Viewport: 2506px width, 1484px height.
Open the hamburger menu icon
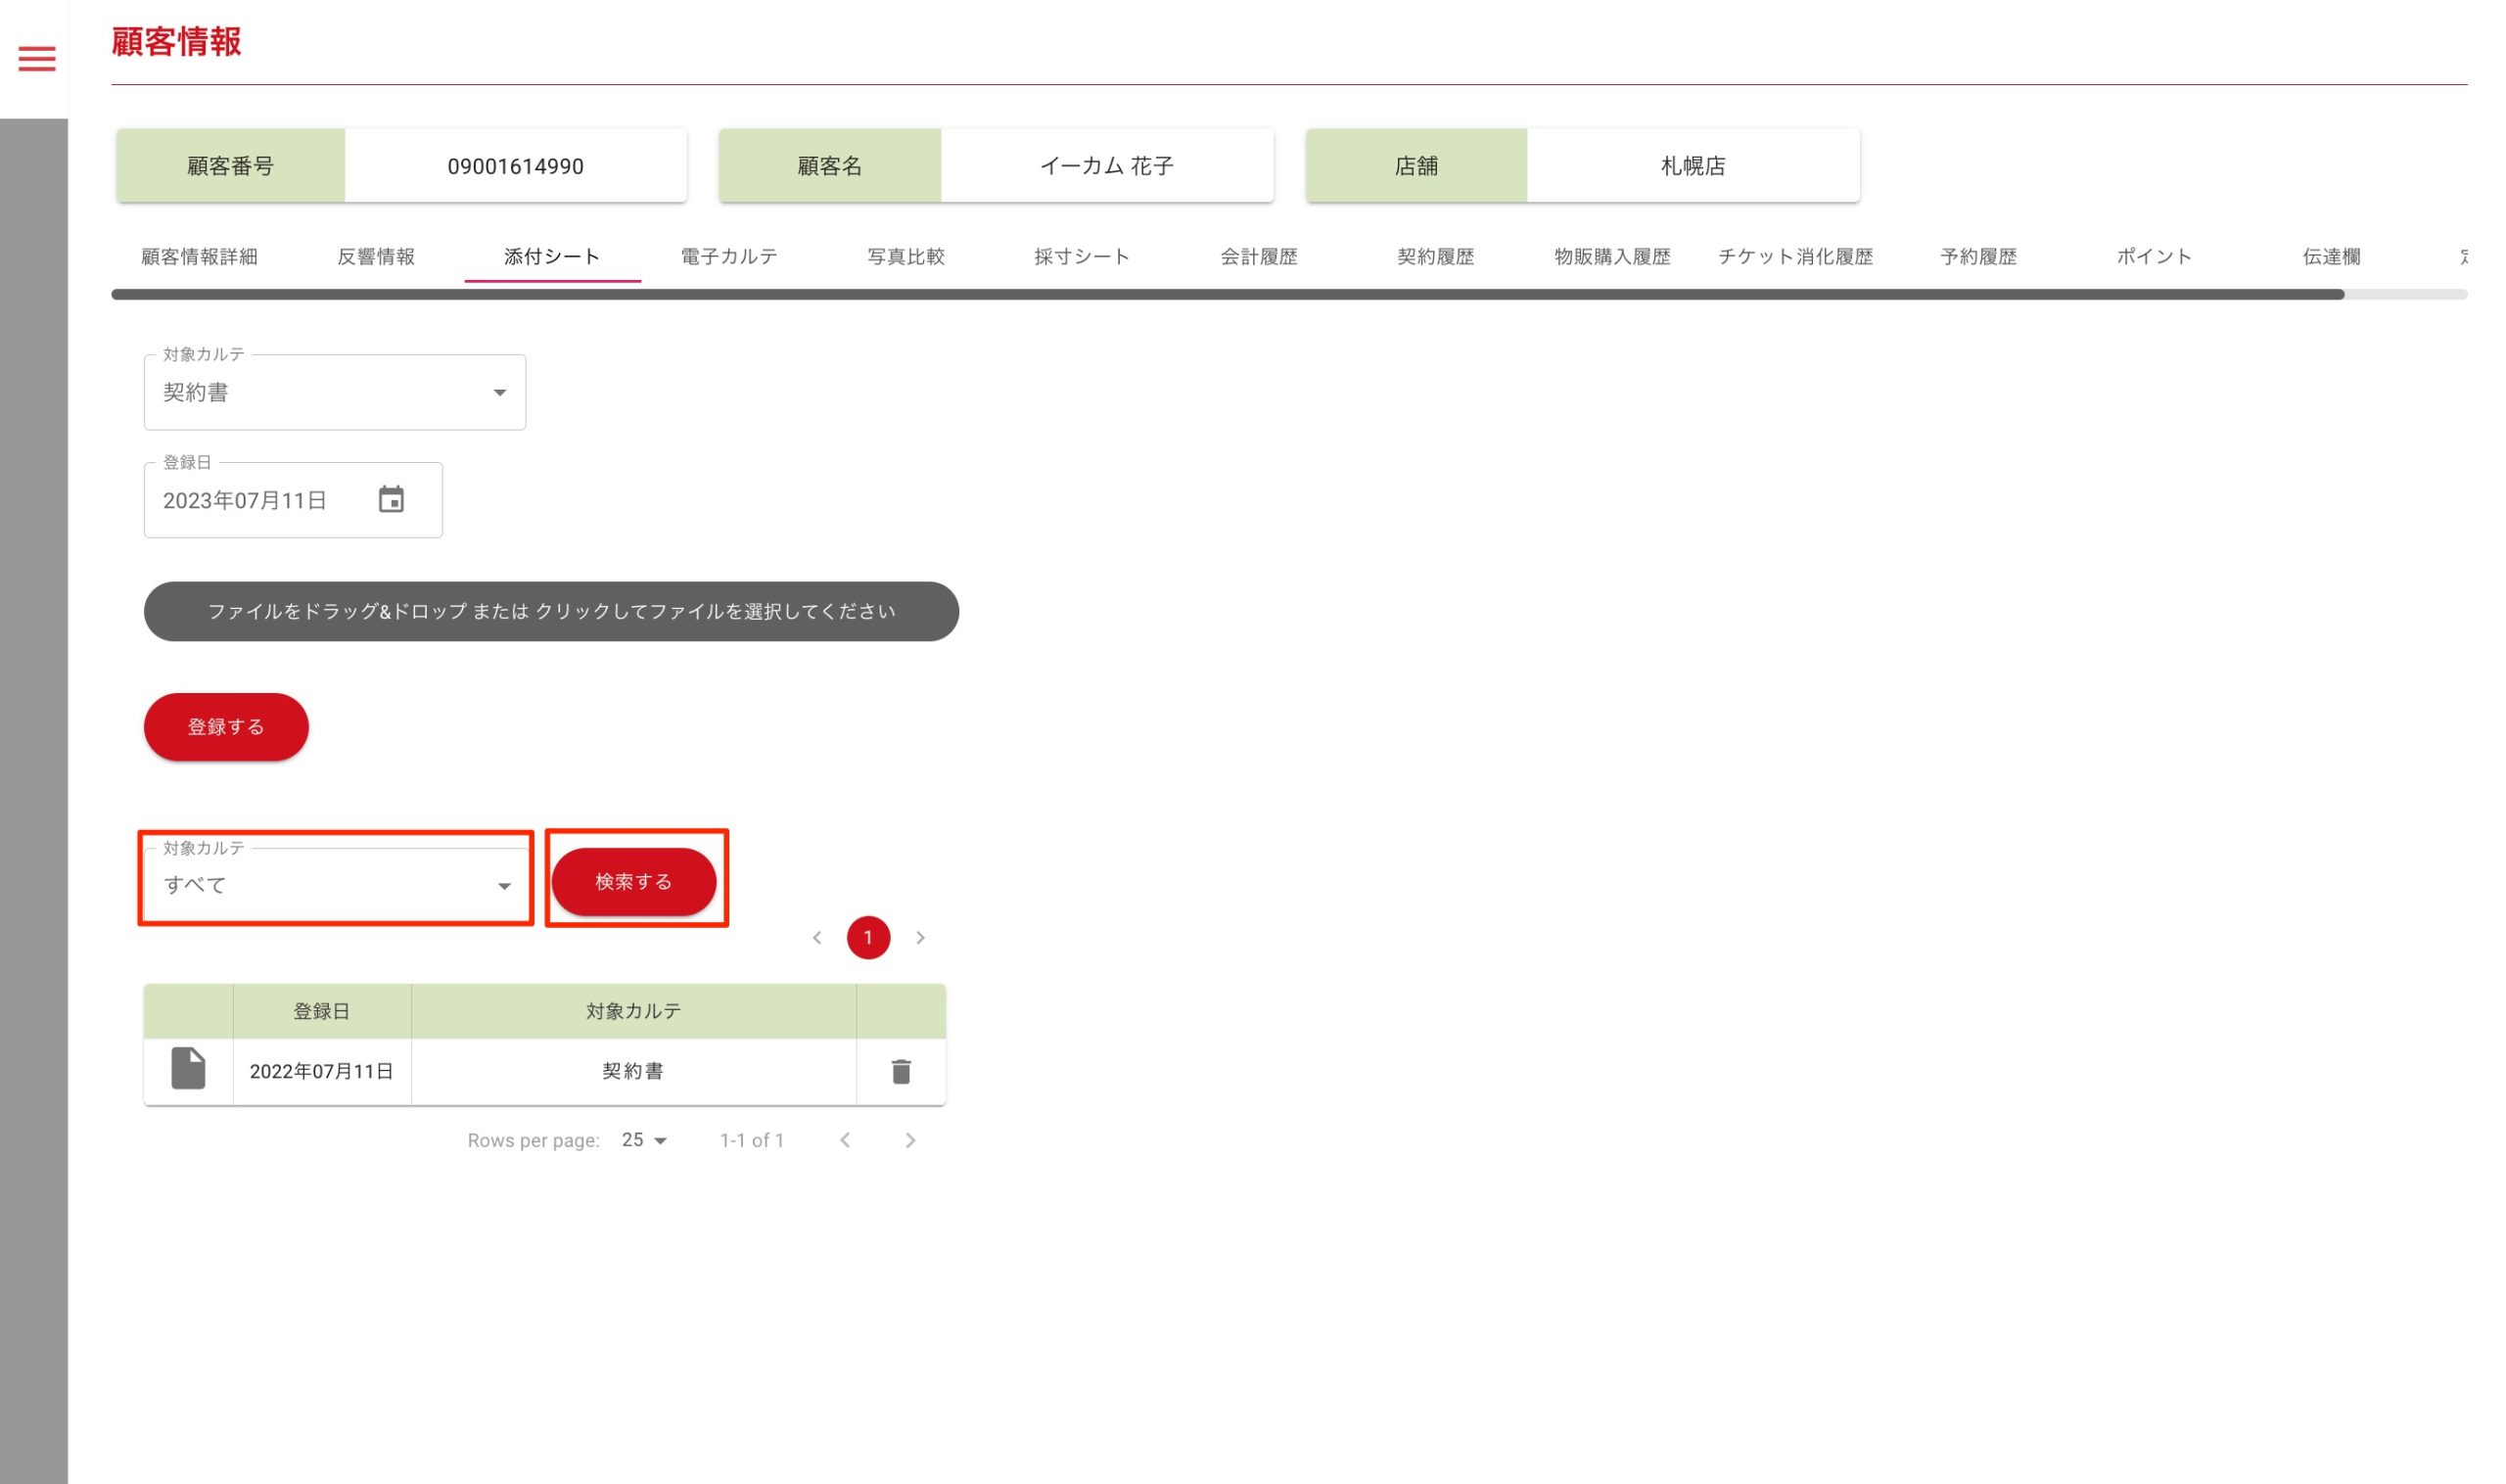click(x=37, y=59)
